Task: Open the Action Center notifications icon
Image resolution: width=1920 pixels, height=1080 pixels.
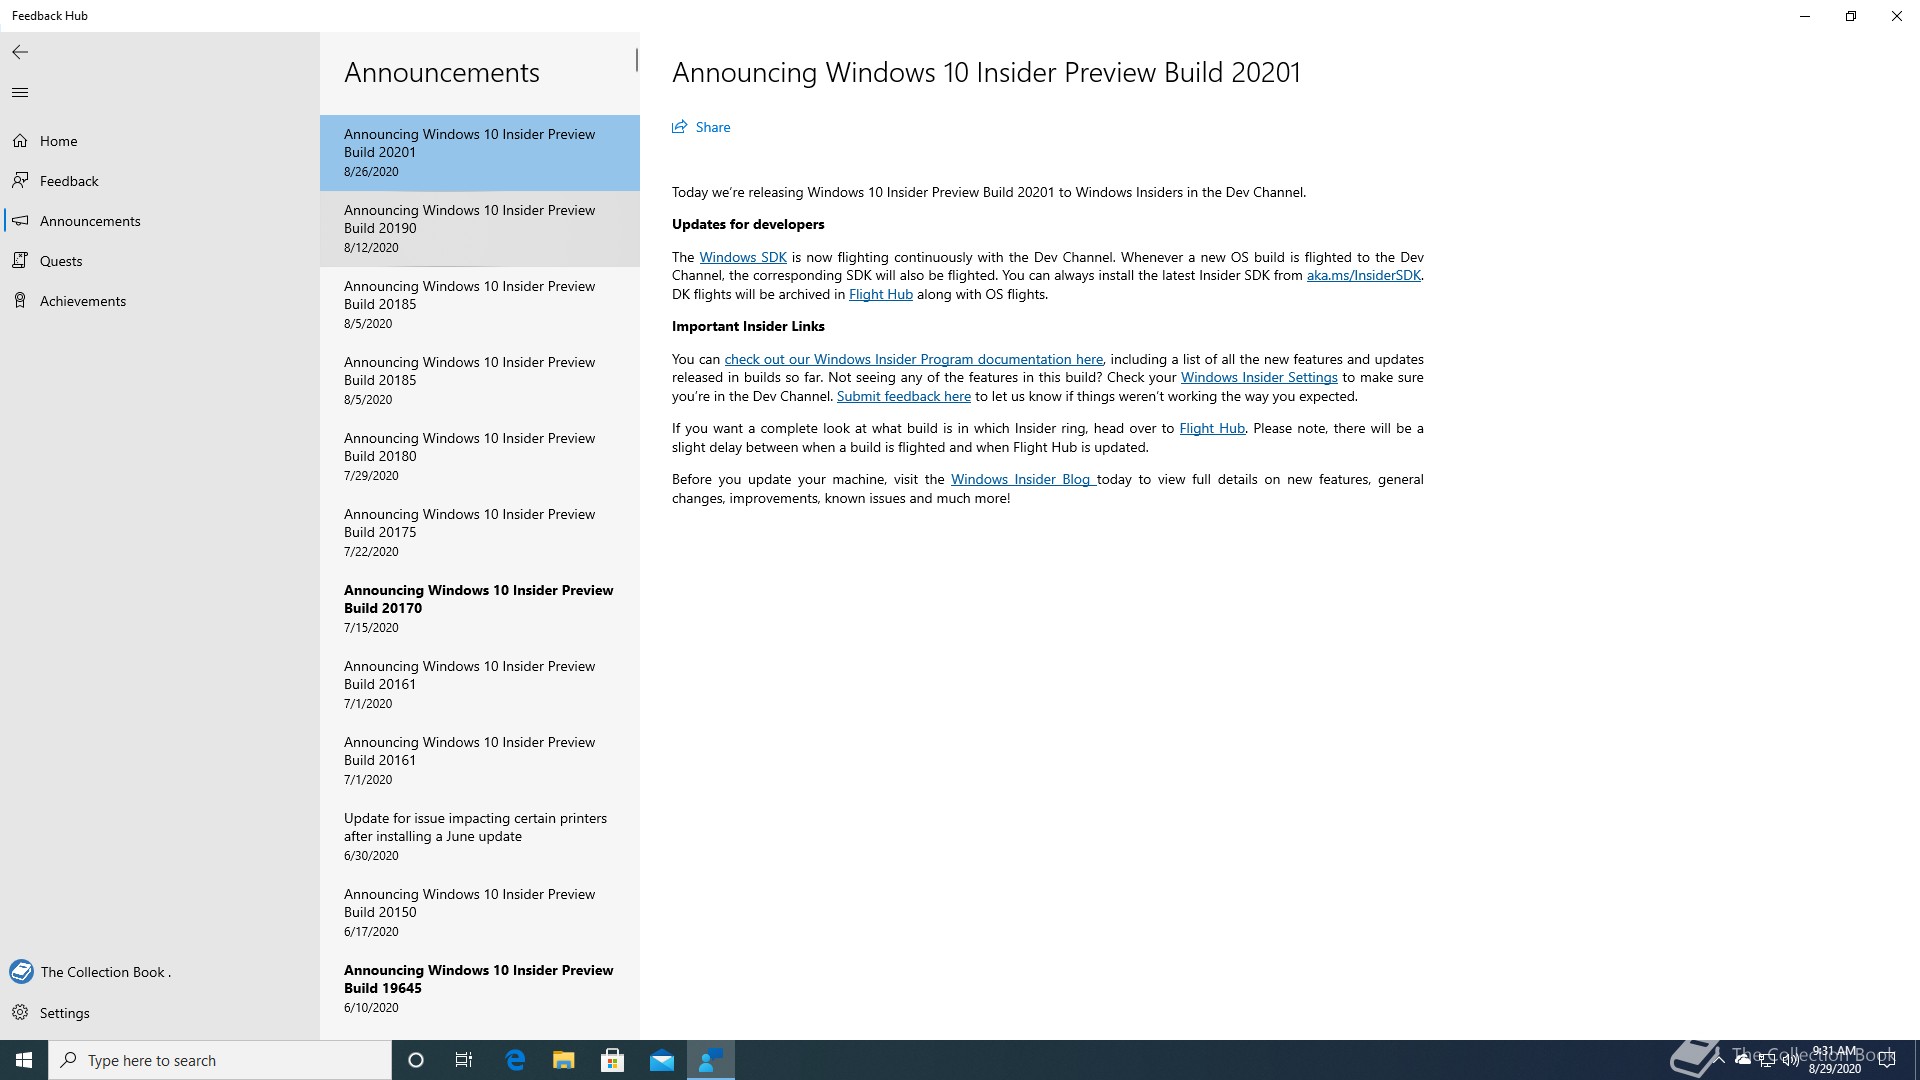Action: (x=1887, y=1060)
